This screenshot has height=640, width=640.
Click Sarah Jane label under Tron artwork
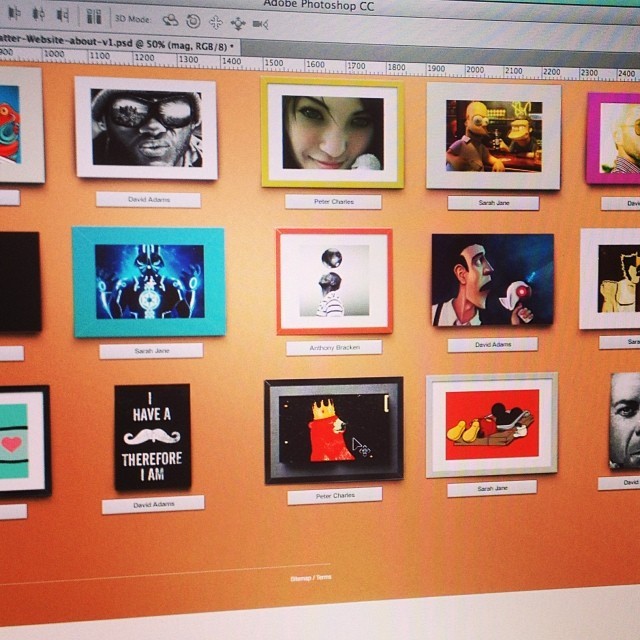click(x=151, y=351)
